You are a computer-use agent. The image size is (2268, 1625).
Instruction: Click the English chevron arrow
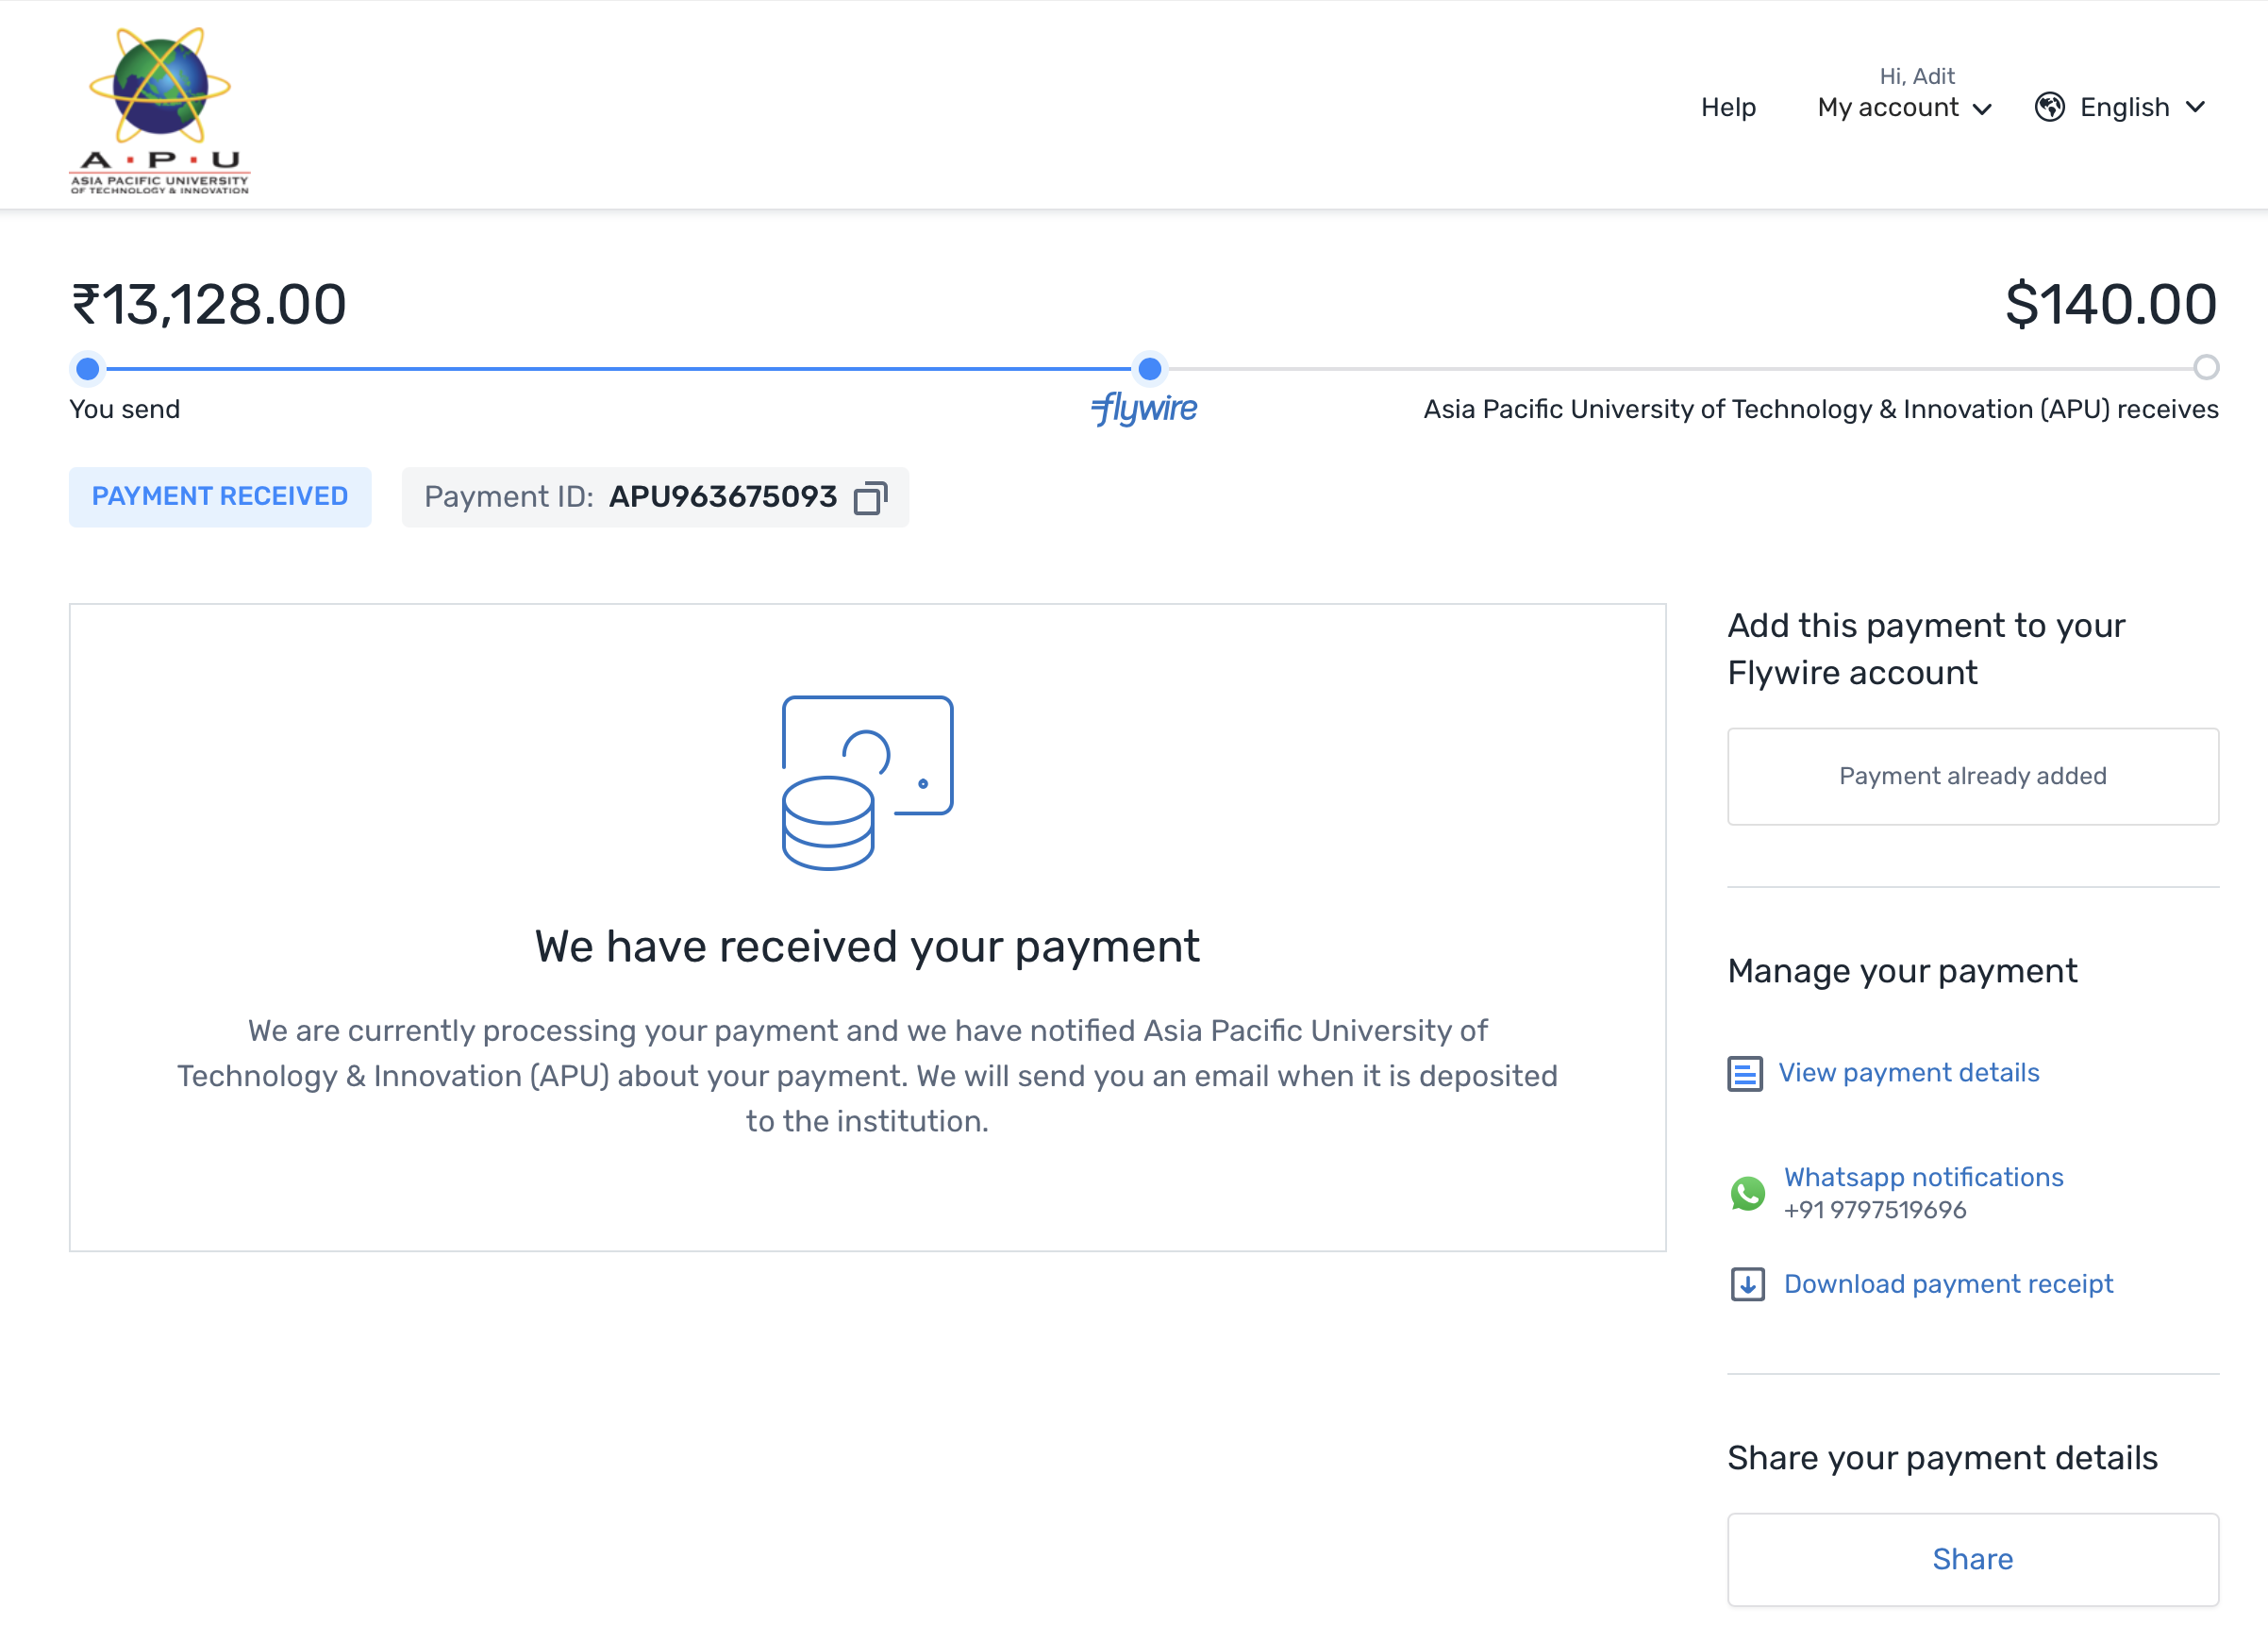(x=2195, y=107)
